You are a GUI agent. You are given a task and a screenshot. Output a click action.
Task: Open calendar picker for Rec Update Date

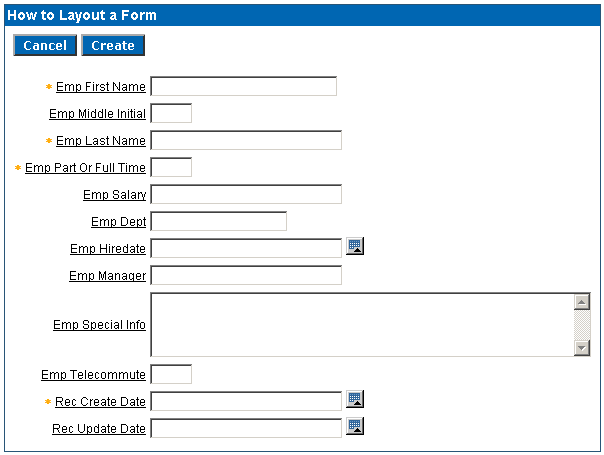pyautogui.click(x=355, y=426)
